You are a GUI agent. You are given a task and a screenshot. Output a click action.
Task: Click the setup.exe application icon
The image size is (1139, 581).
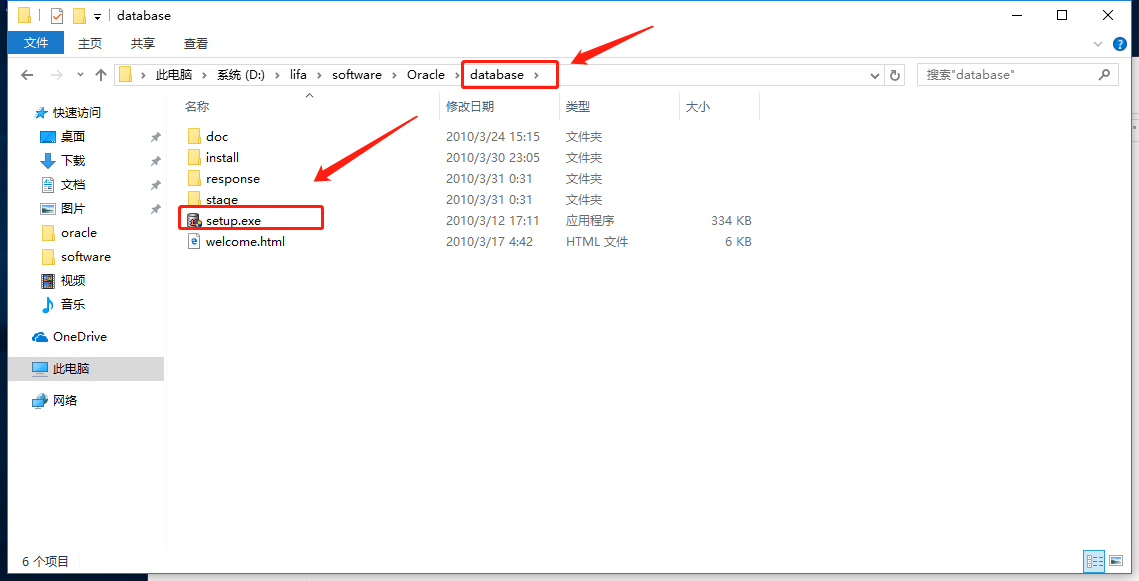coord(194,220)
